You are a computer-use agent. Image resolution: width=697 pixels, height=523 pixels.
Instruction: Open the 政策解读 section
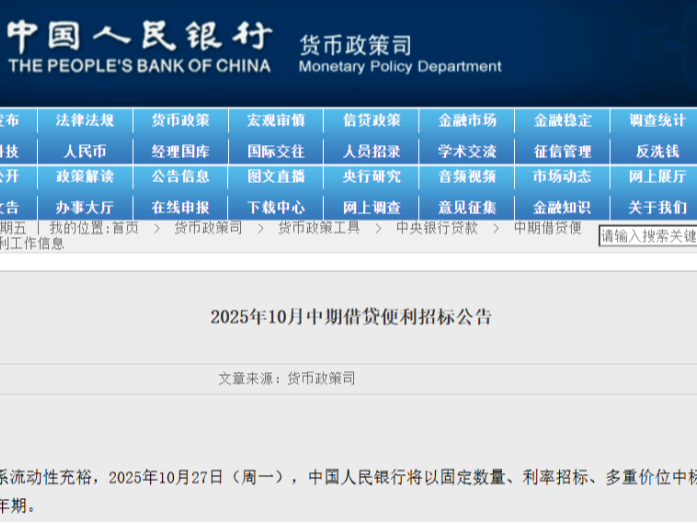tap(85, 176)
